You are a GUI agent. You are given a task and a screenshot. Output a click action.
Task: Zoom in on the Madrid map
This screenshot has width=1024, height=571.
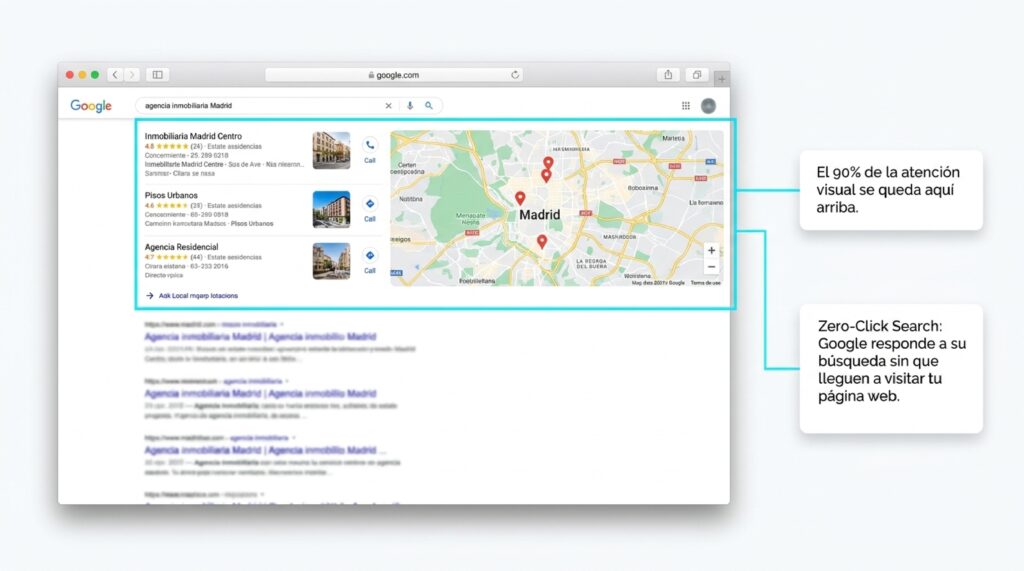711,250
